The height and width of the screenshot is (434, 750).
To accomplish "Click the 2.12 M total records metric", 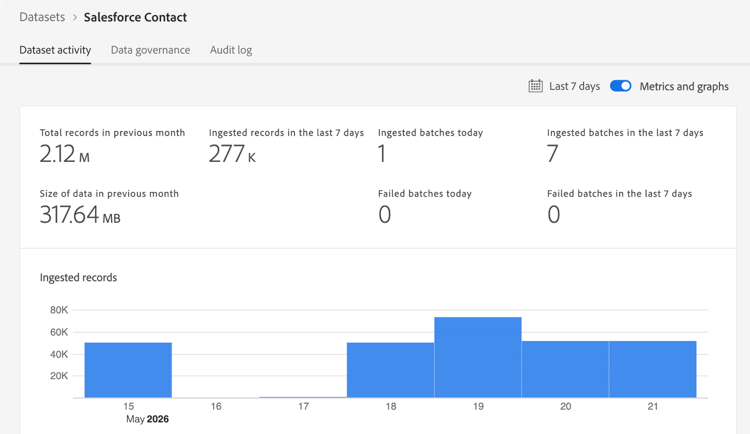I will pyautogui.click(x=65, y=154).
